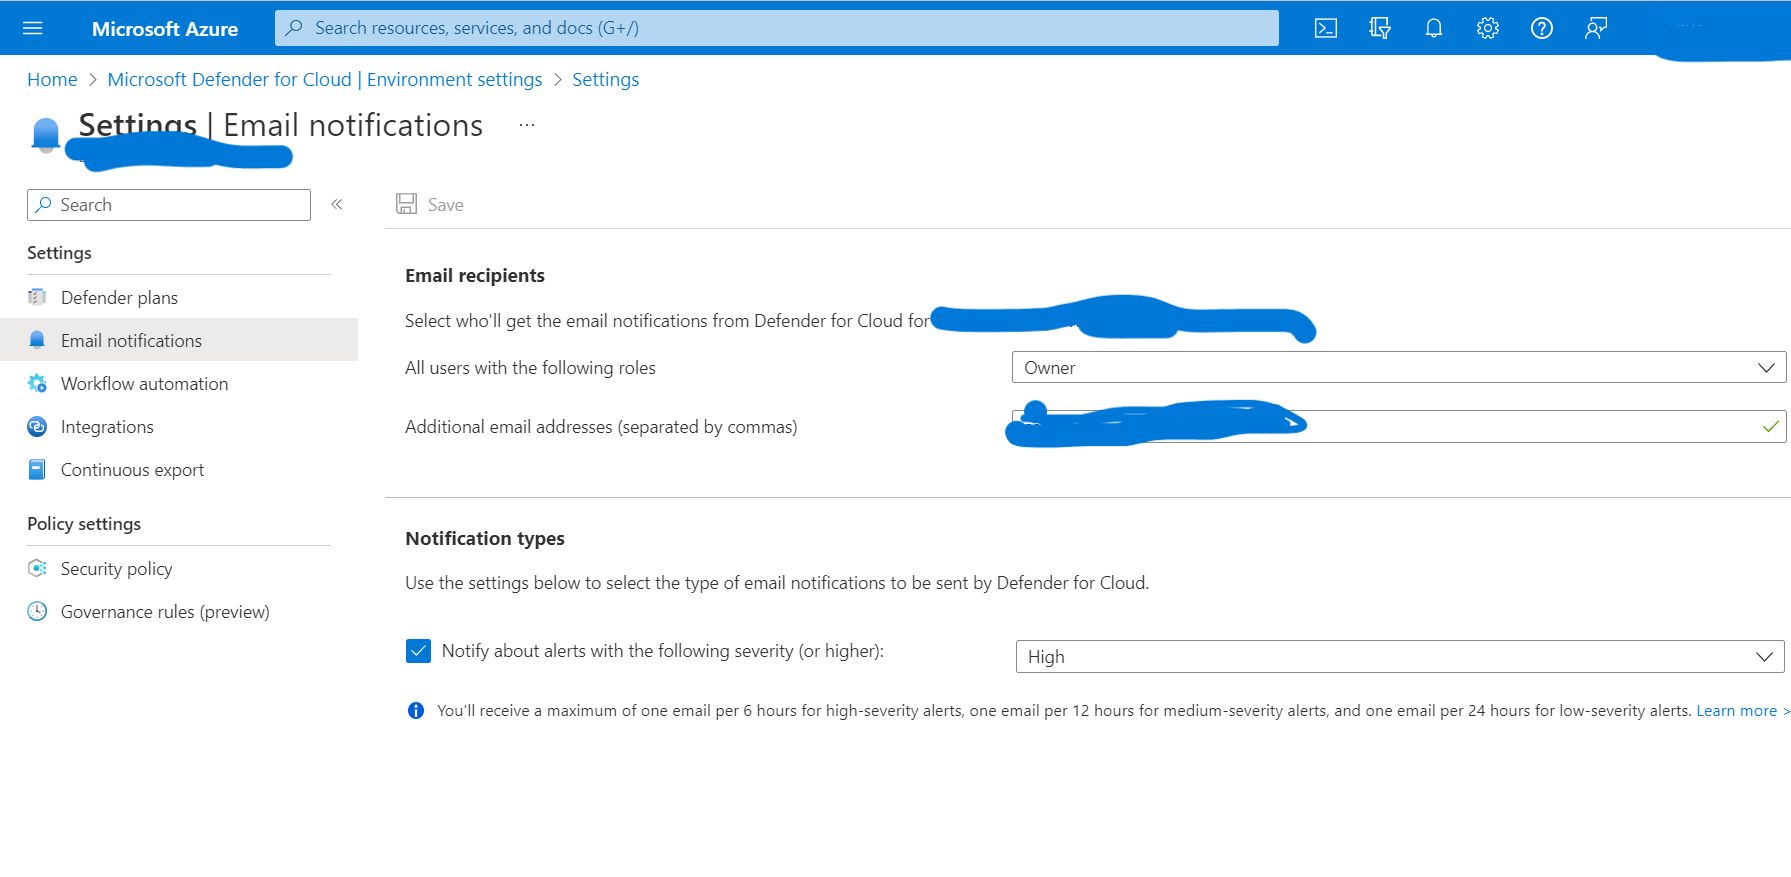Open the Azure portal hamburger menu
The height and width of the screenshot is (877, 1791).
tap(32, 28)
